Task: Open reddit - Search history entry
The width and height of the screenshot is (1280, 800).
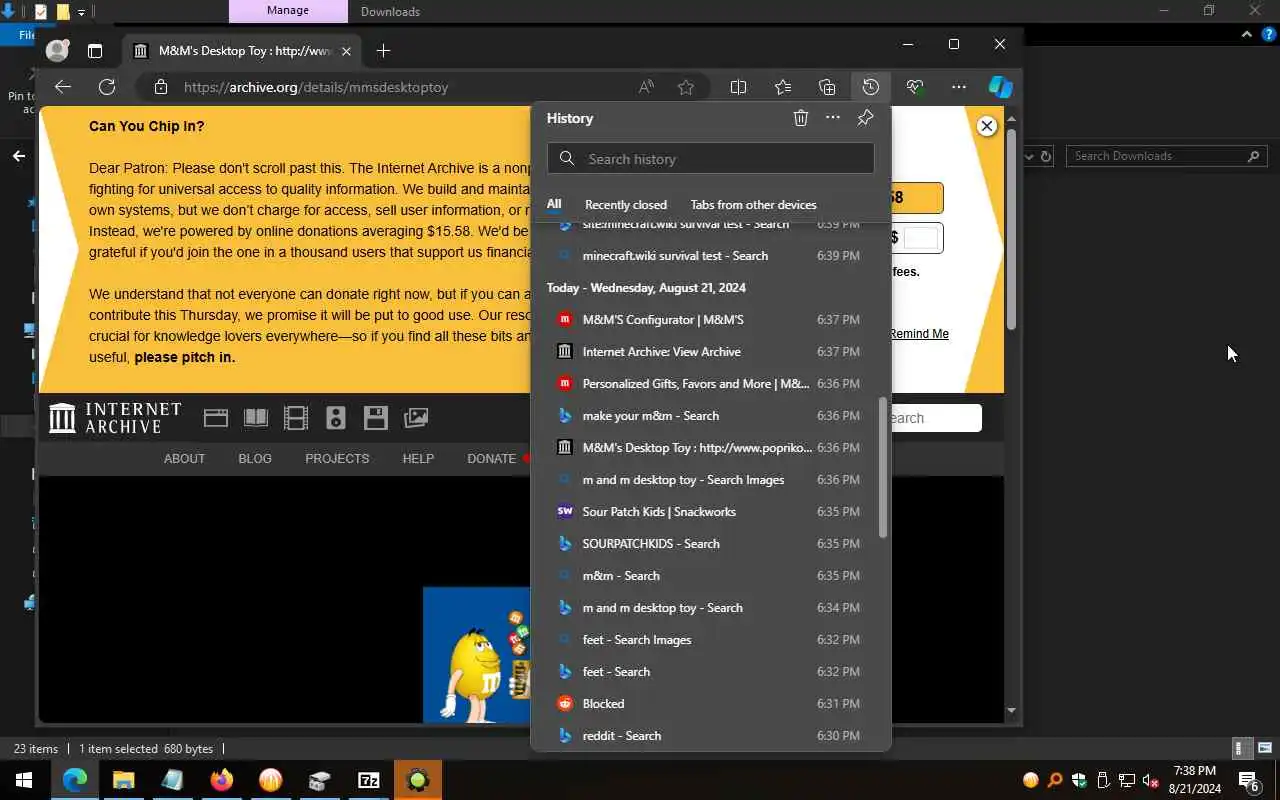Action: 710,736
